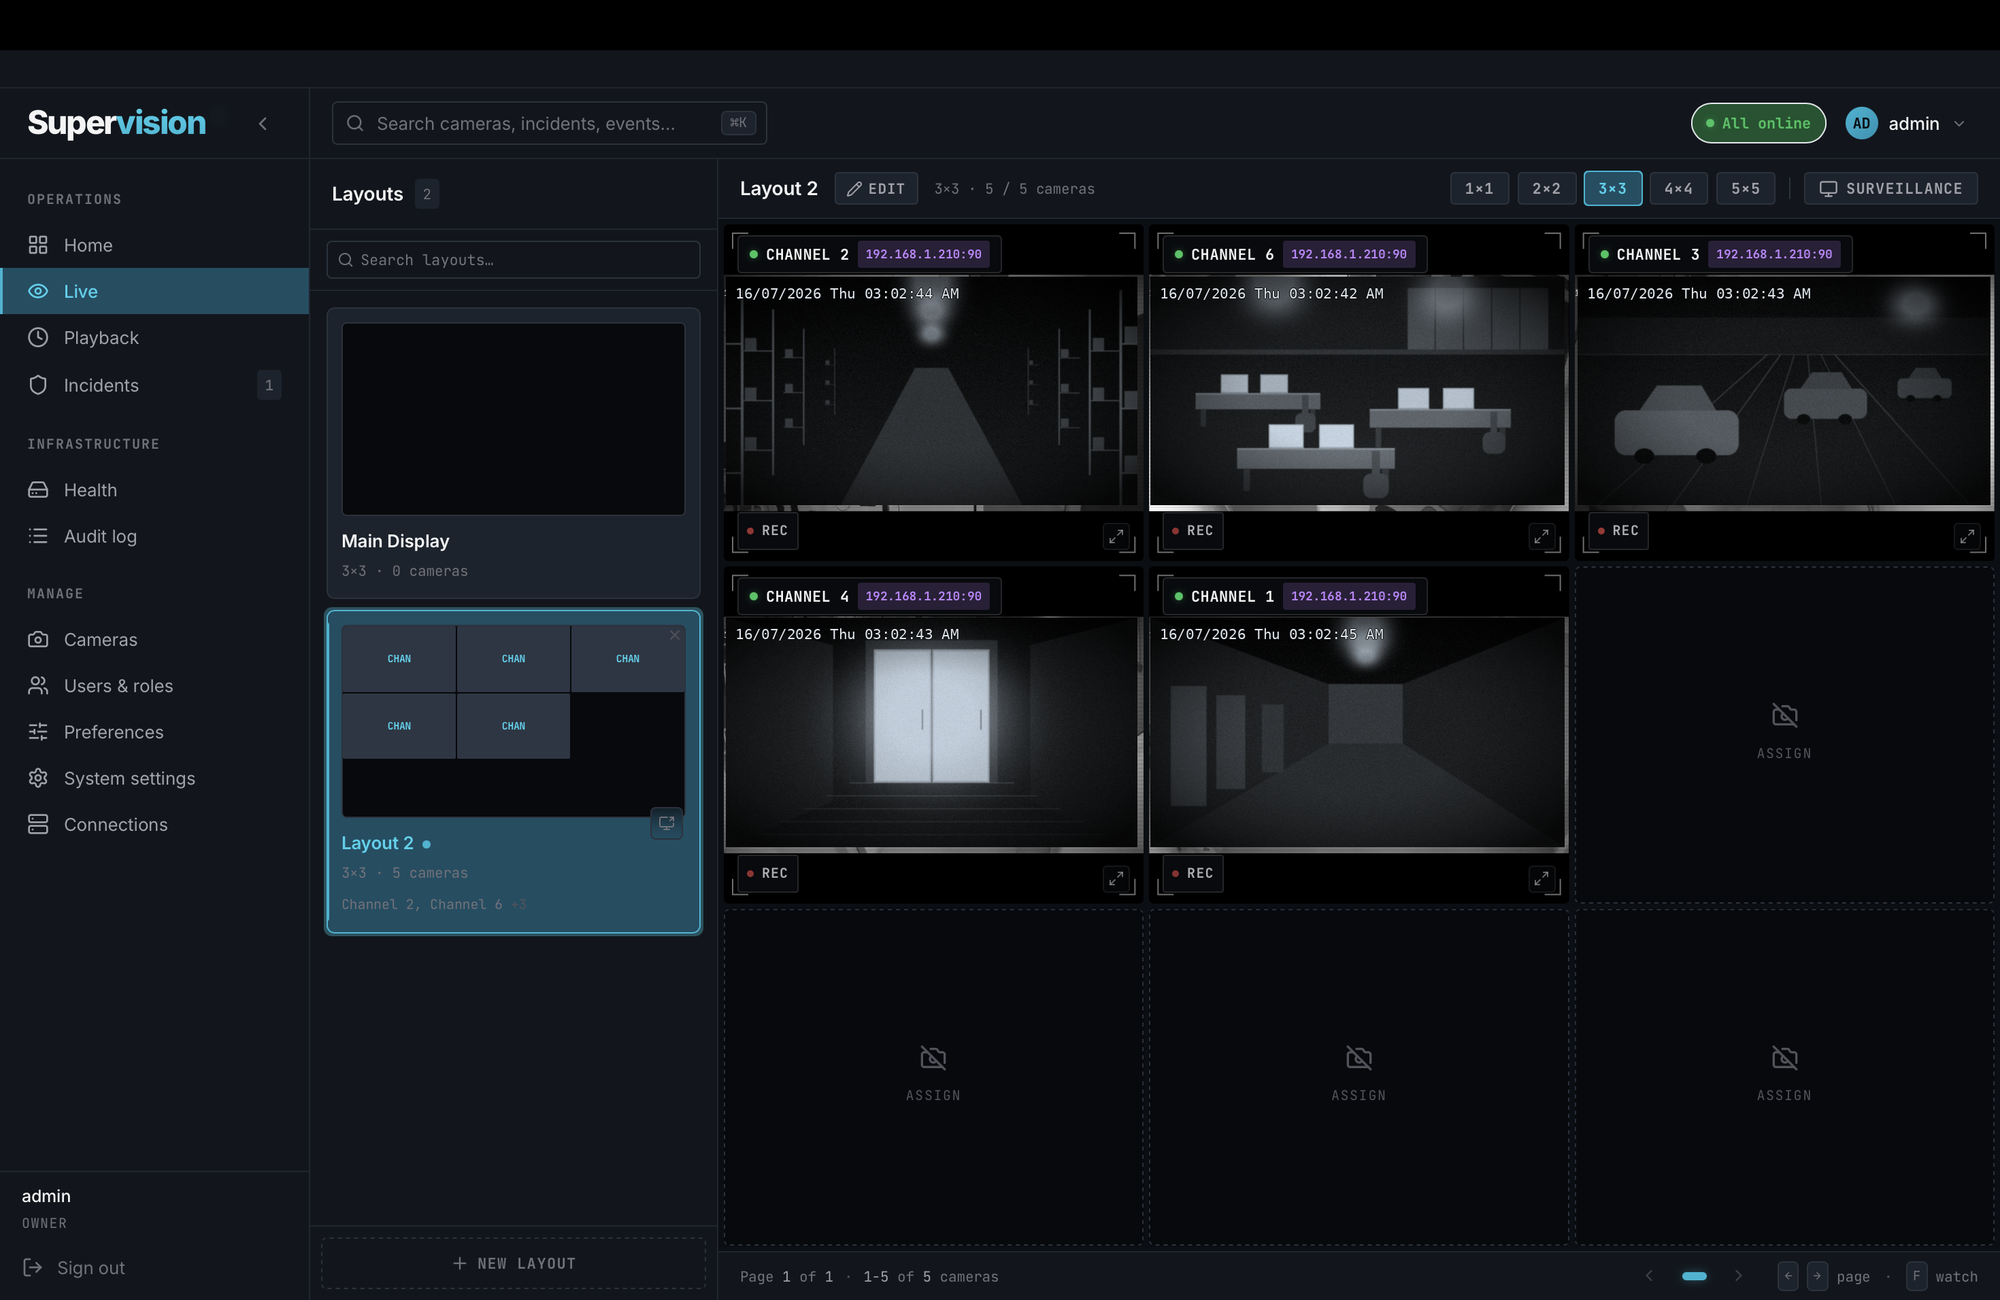Screen dimensions: 2000x1300
Task: Assign camera to bottom-right empty slot
Action: [x=1785, y=1077]
